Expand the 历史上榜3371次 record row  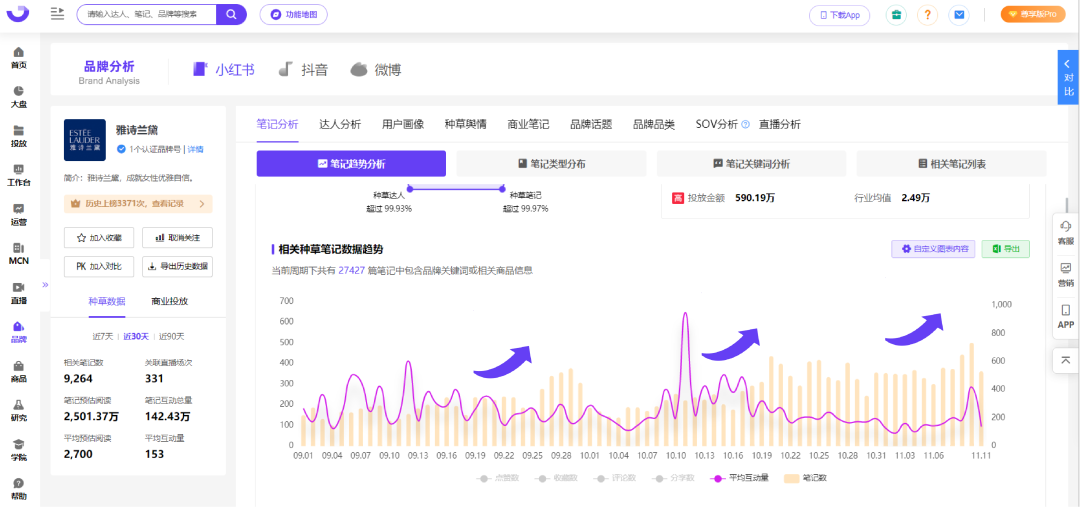[138, 204]
